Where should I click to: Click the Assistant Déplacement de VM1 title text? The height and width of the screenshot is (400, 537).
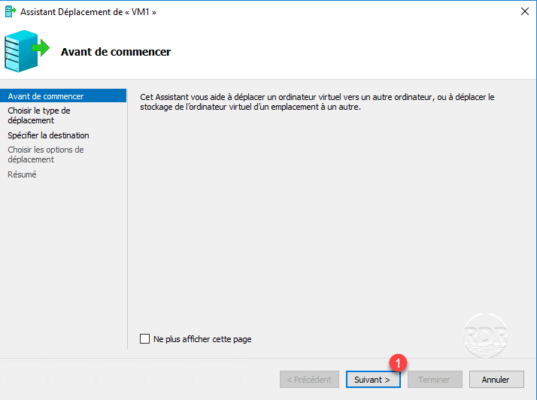pos(88,12)
